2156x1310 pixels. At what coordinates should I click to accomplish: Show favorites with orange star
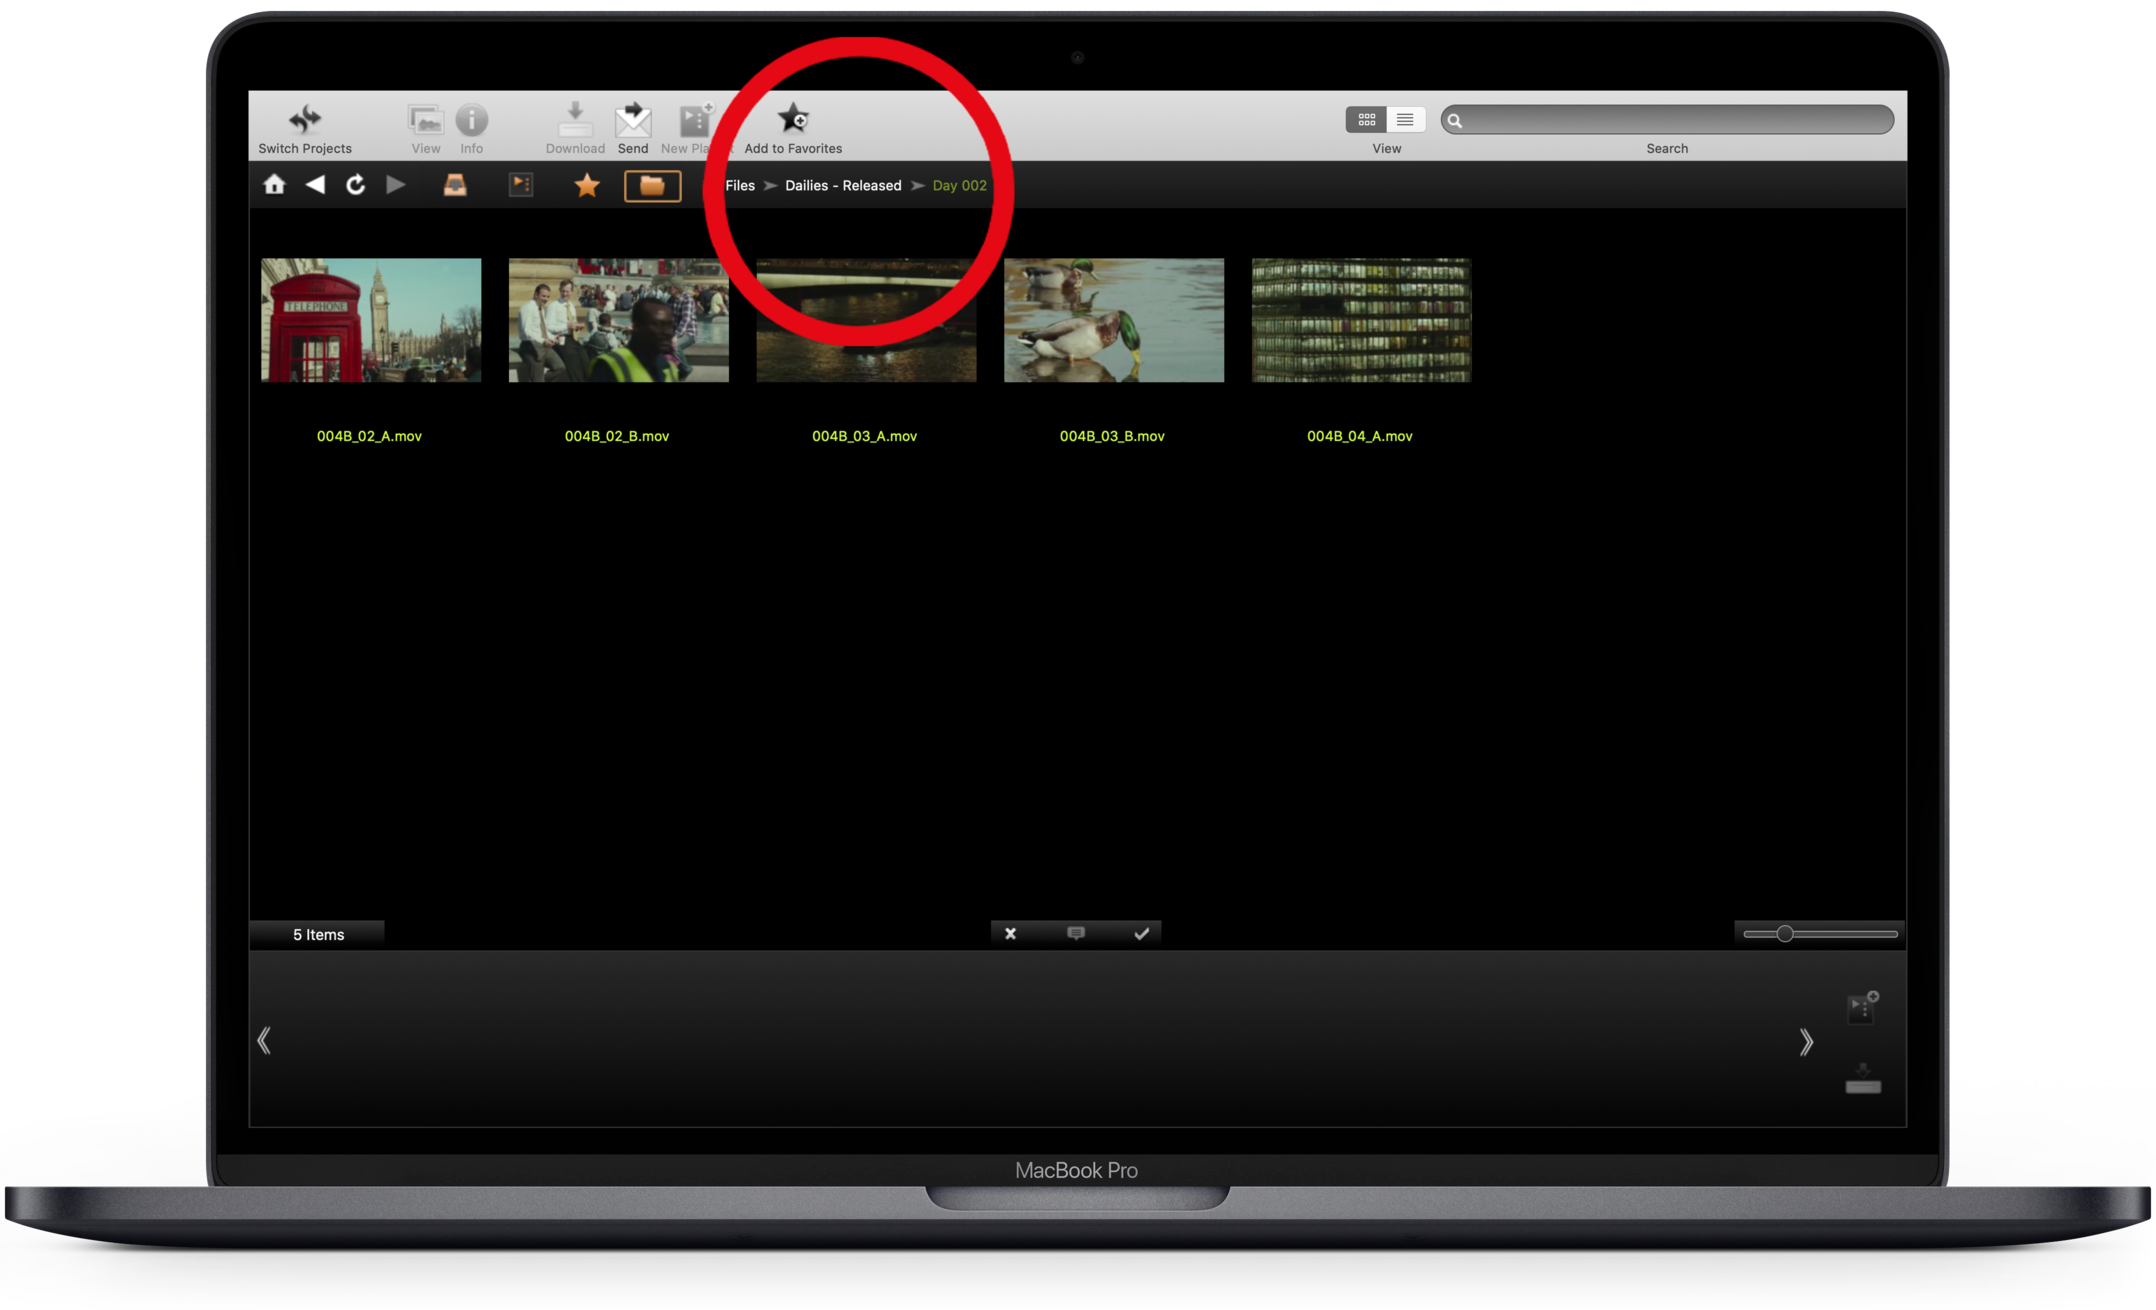pos(587,185)
